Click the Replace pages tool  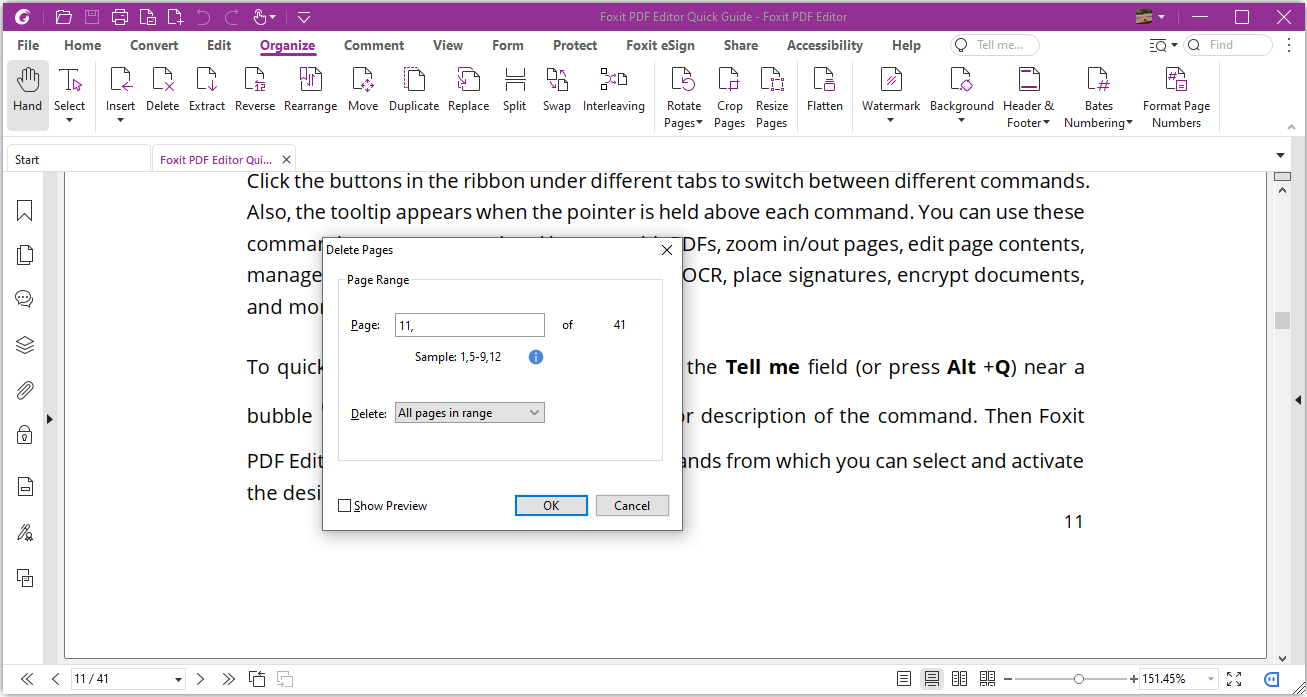(x=468, y=90)
